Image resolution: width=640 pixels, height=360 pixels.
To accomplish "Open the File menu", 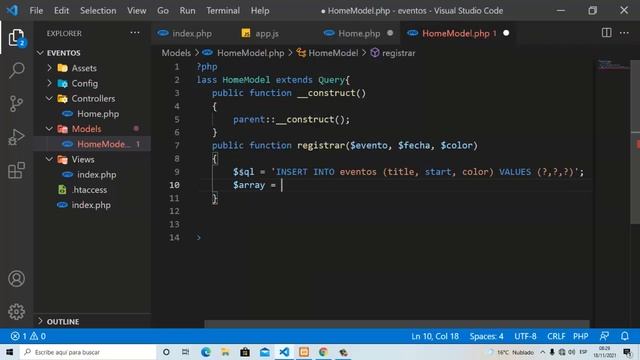I will point(36,11).
